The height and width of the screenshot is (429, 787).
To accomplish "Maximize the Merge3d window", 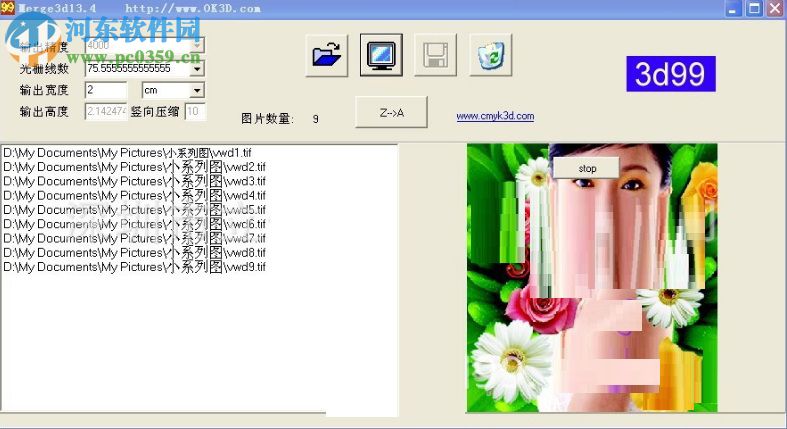I will coord(754,8).
